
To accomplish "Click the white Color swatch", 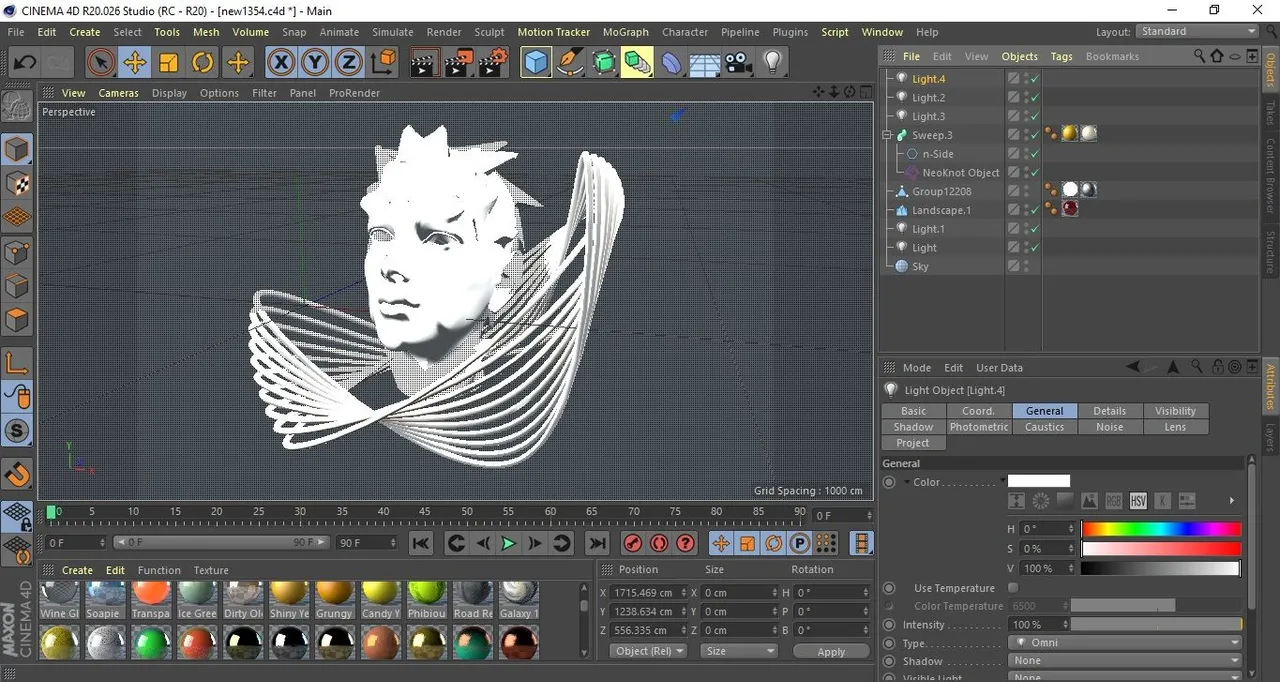I will click(1039, 482).
